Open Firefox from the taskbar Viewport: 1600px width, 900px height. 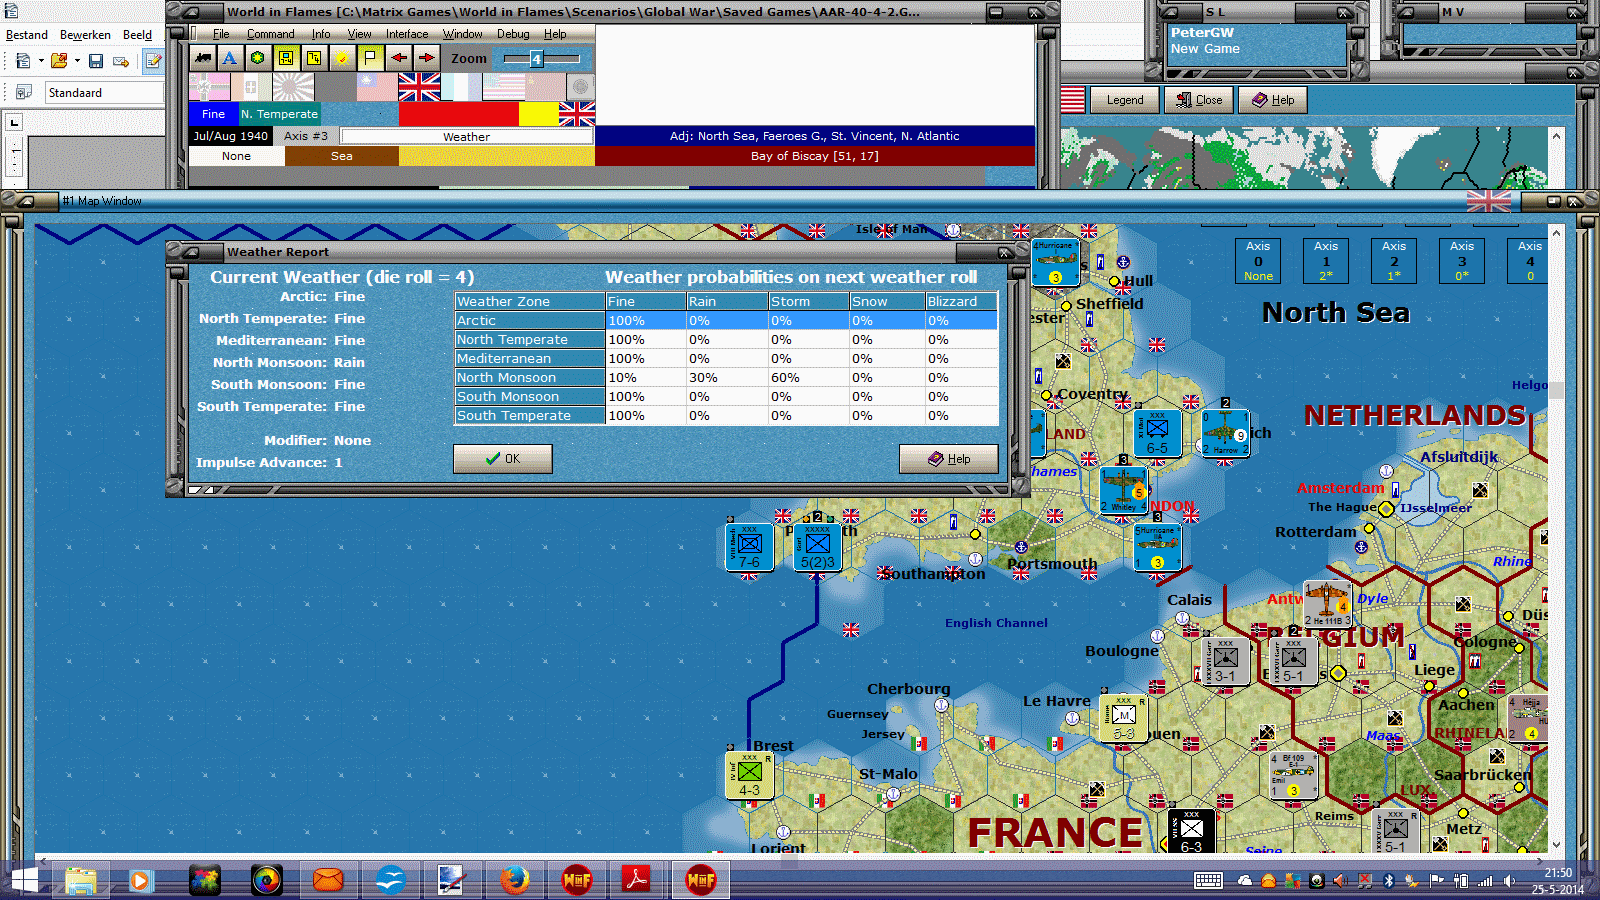pyautogui.click(x=514, y=880)
